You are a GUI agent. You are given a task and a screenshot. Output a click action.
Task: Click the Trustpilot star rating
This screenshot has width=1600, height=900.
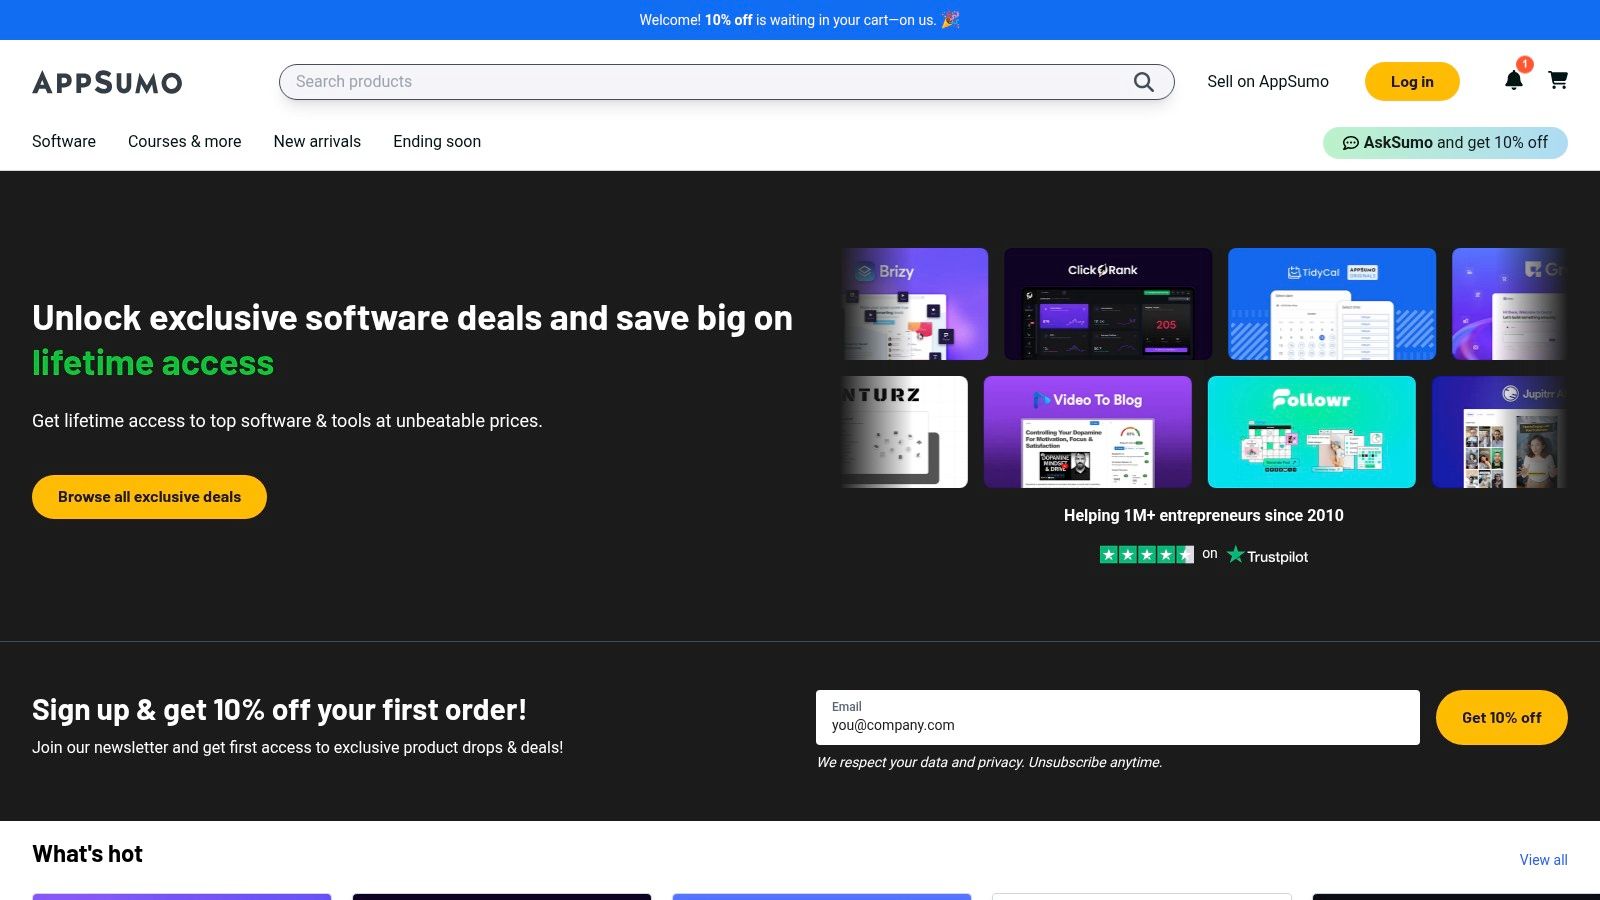(1147, 554)
